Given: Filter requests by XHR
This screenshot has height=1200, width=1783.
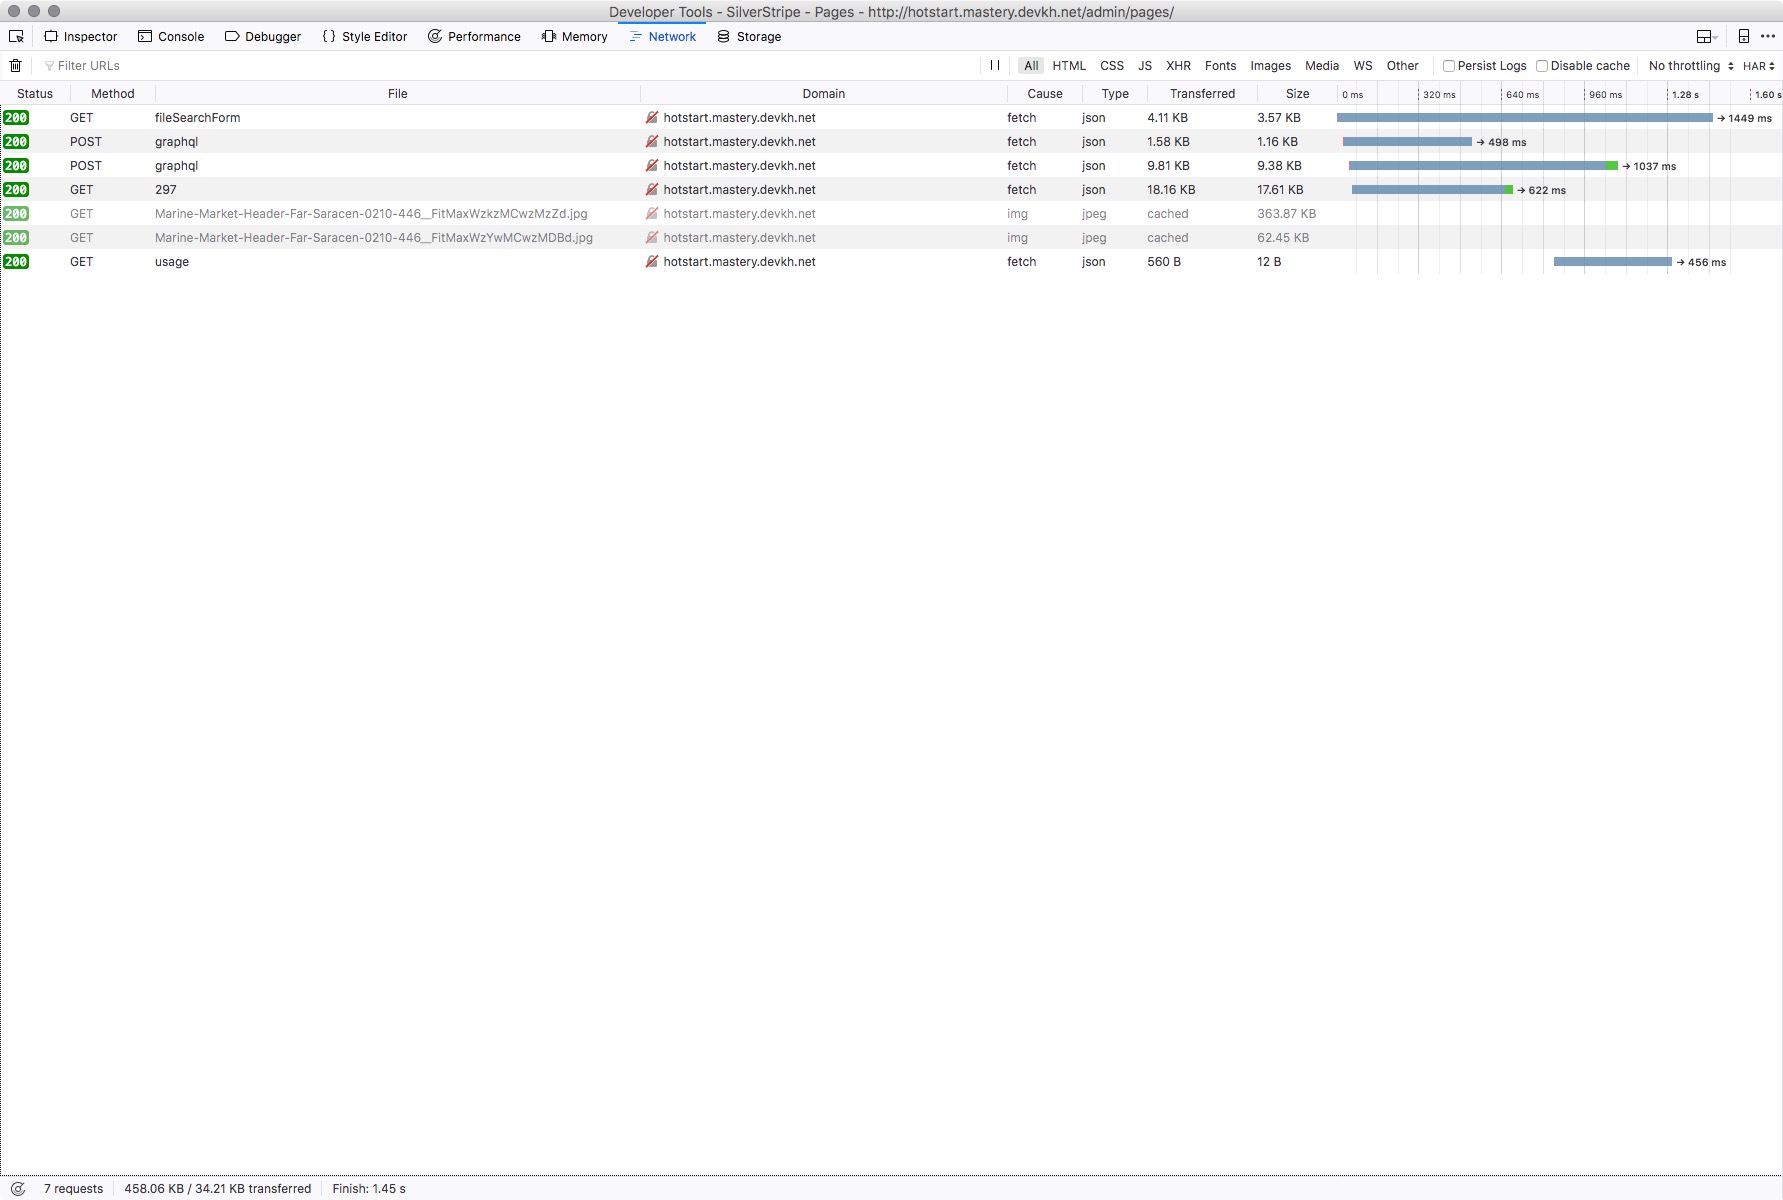Looking at the screenshot, I should pyautogui.click(x=1179, y=65).
